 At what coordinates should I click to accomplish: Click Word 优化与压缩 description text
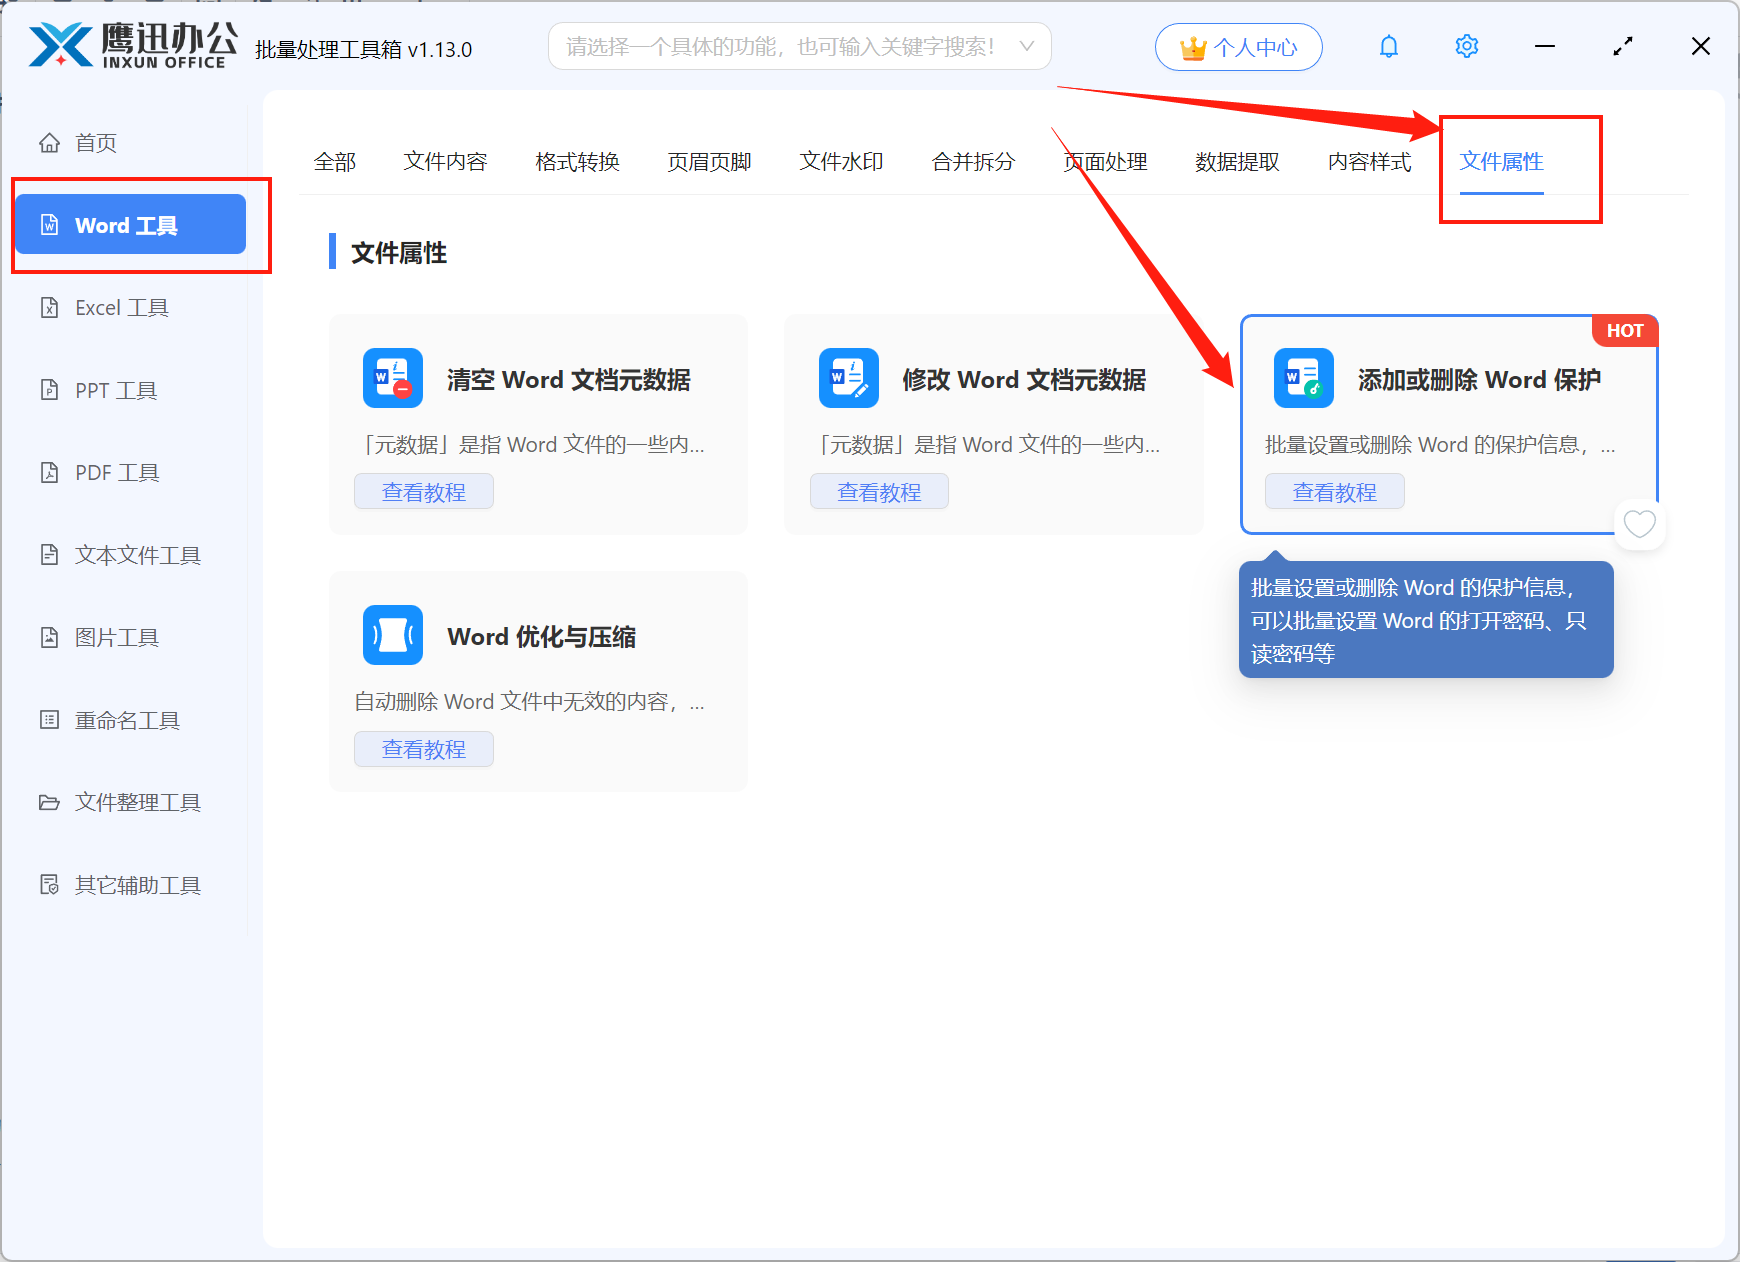[x=530, y=702]
